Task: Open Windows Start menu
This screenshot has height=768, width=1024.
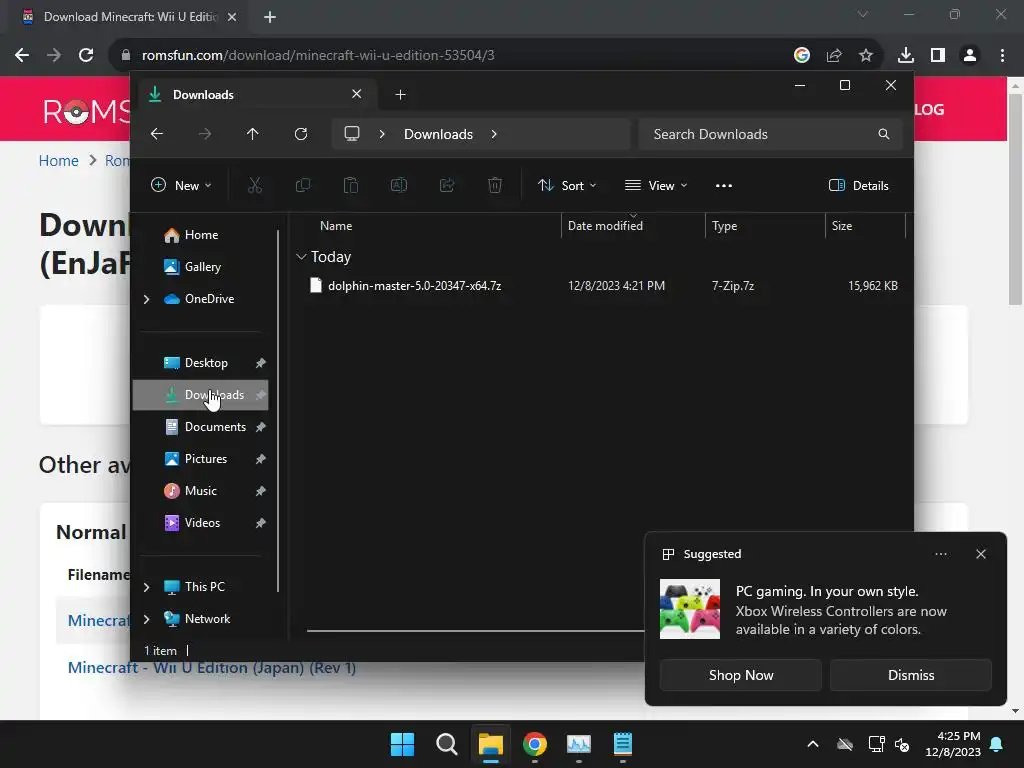Action: pos(402,744)
